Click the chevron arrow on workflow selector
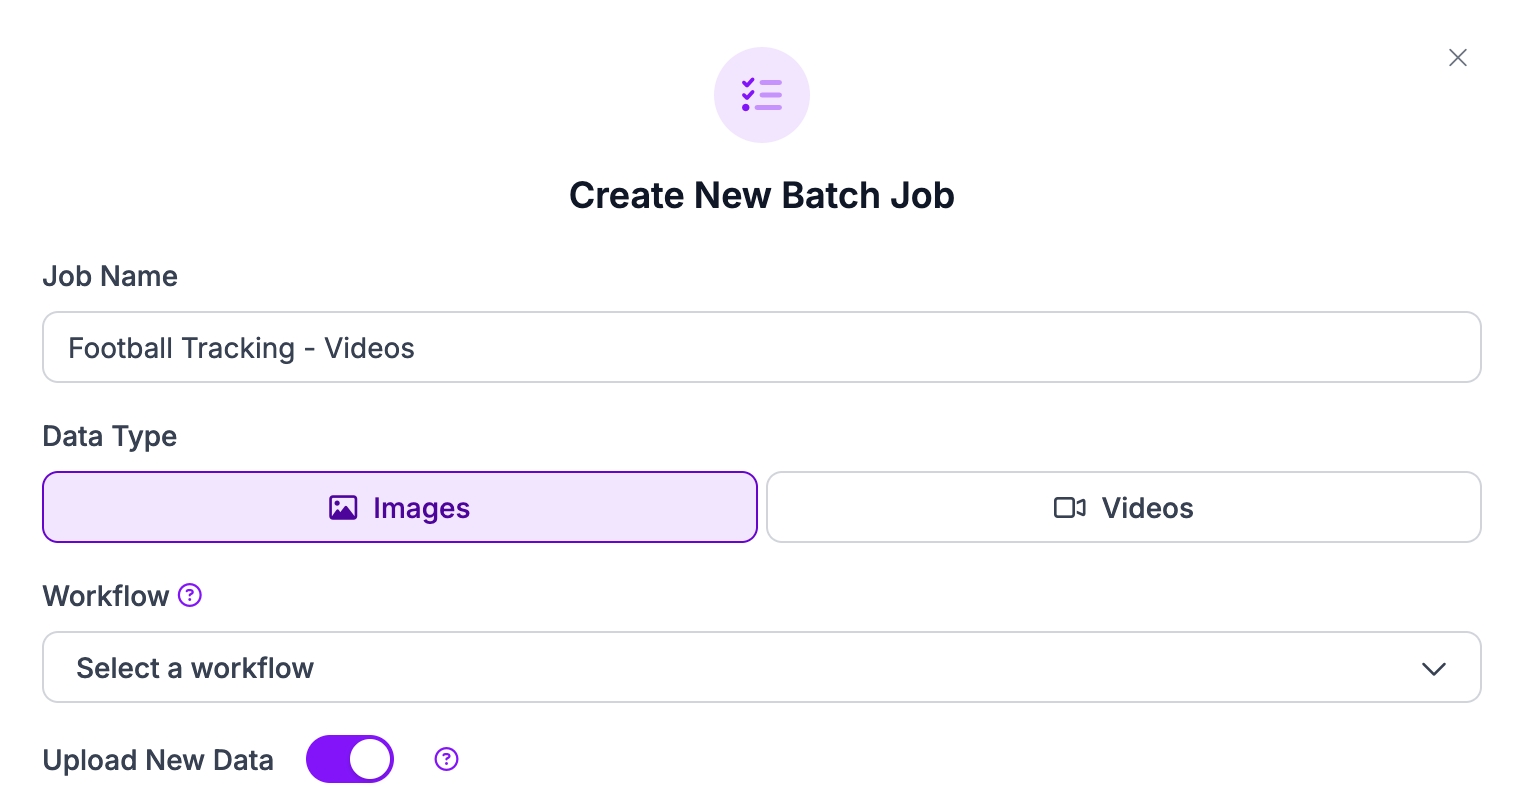 (x=1433, y=669)
